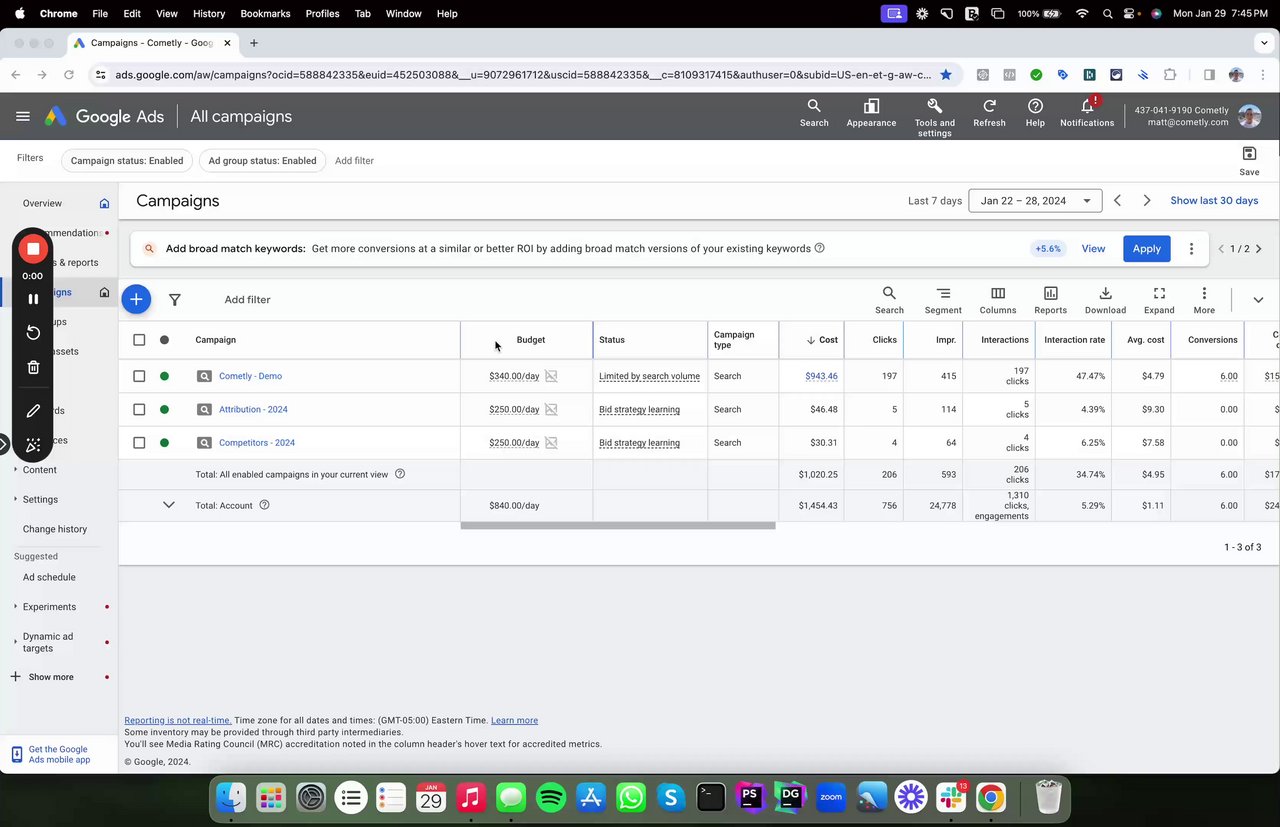
Task: Go to next date range arrow
Action: (1147, 201)
